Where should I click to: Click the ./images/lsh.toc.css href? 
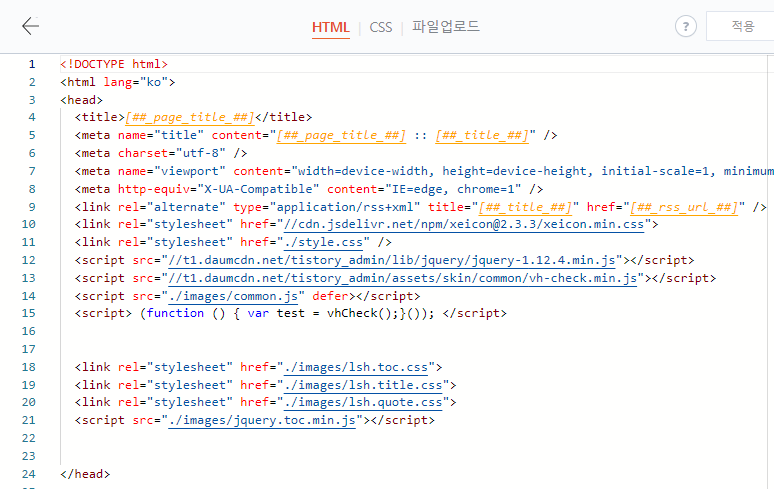click(356, 368)
